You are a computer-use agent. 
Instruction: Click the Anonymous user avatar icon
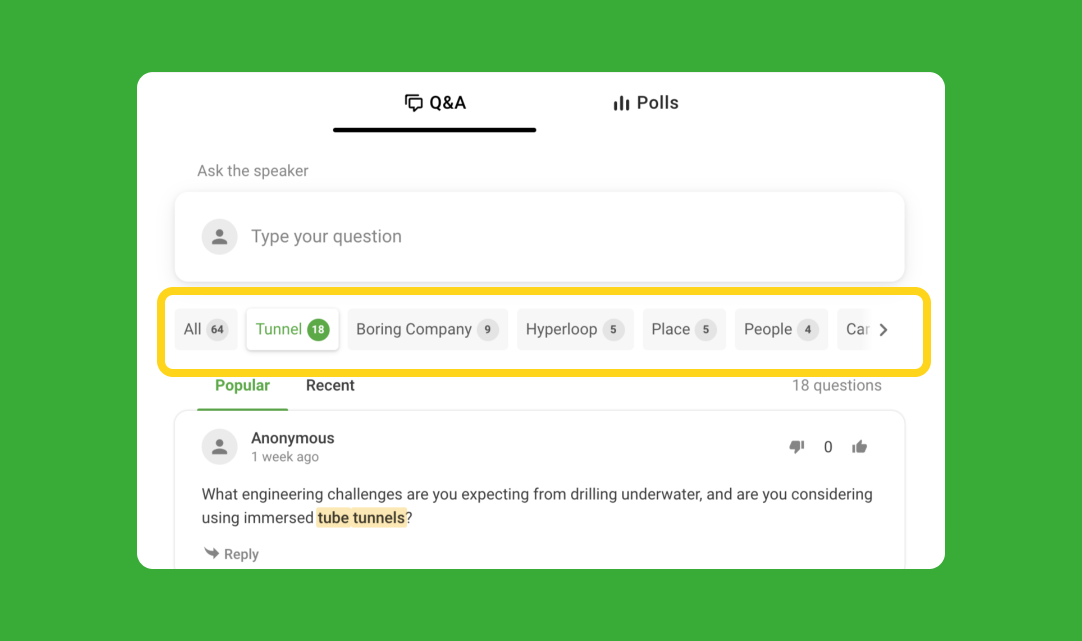coord(219,446)
